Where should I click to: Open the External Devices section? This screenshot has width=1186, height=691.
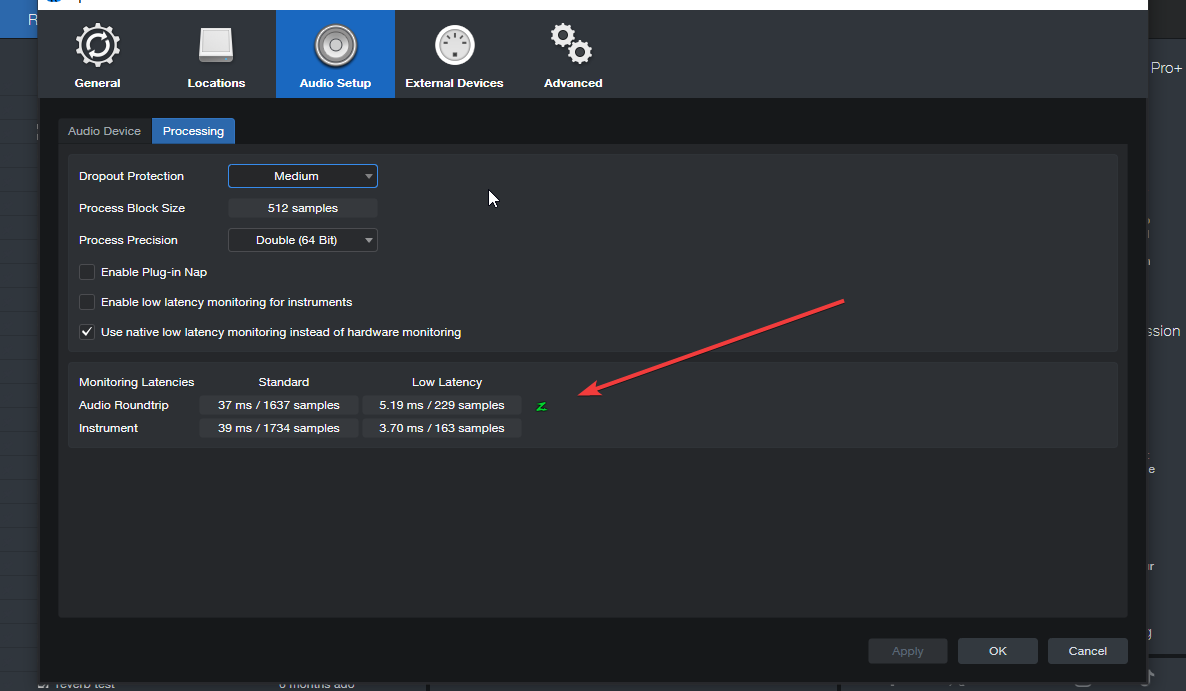454,54
